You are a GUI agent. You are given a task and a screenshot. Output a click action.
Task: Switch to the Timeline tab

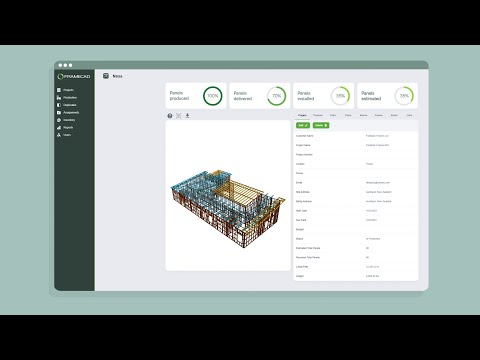(x=318, y=115)
